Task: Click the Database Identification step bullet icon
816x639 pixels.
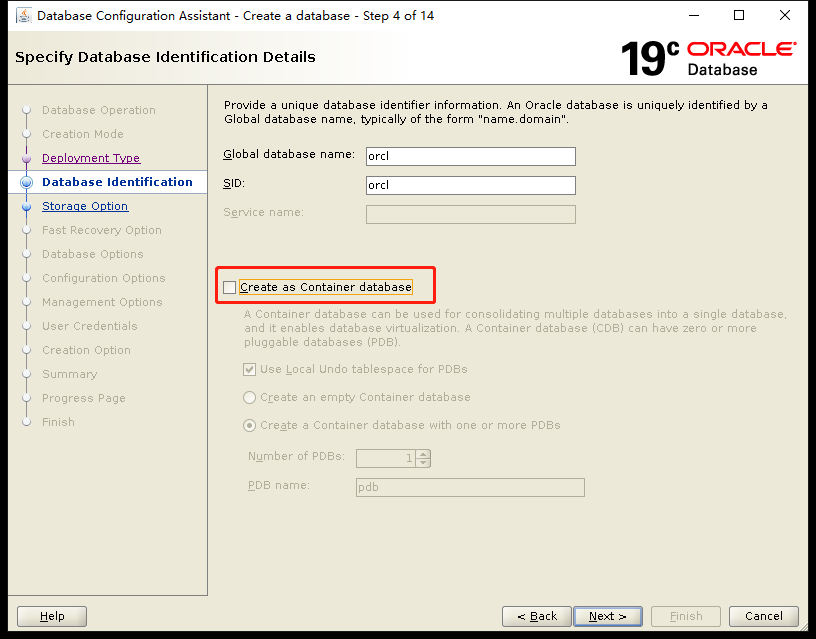Action: pos(27,182)
